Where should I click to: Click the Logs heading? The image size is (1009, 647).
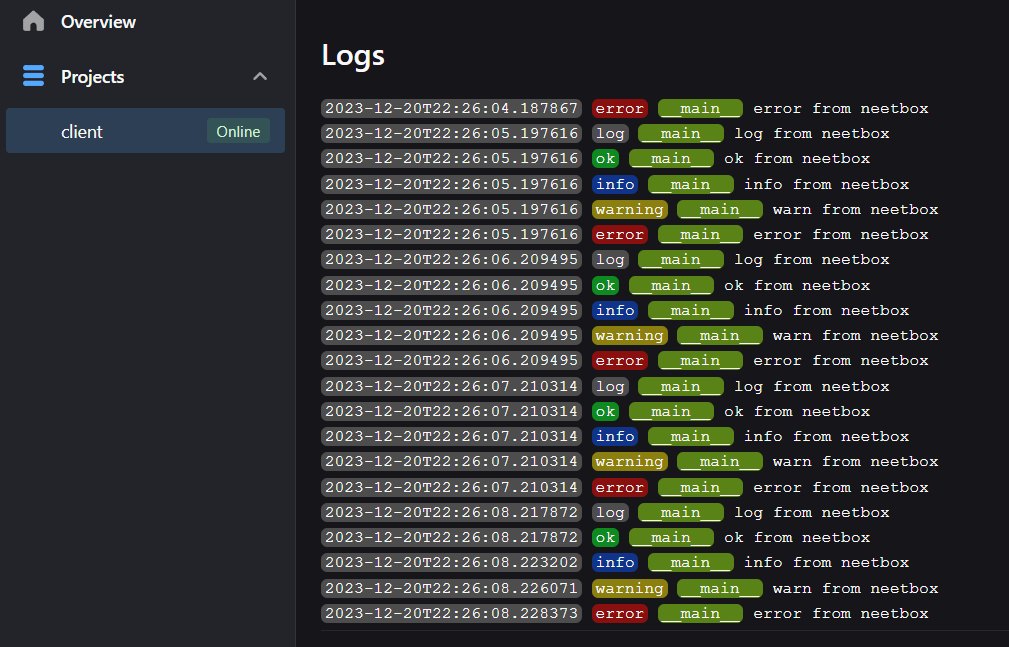353,55
